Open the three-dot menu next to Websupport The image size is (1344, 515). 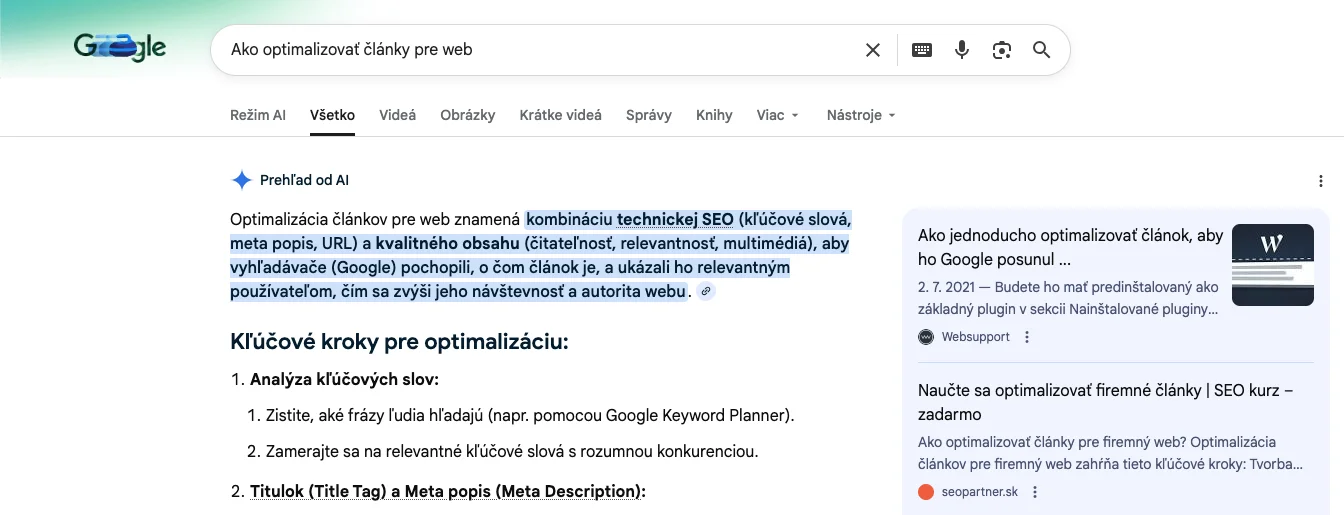1027,337
